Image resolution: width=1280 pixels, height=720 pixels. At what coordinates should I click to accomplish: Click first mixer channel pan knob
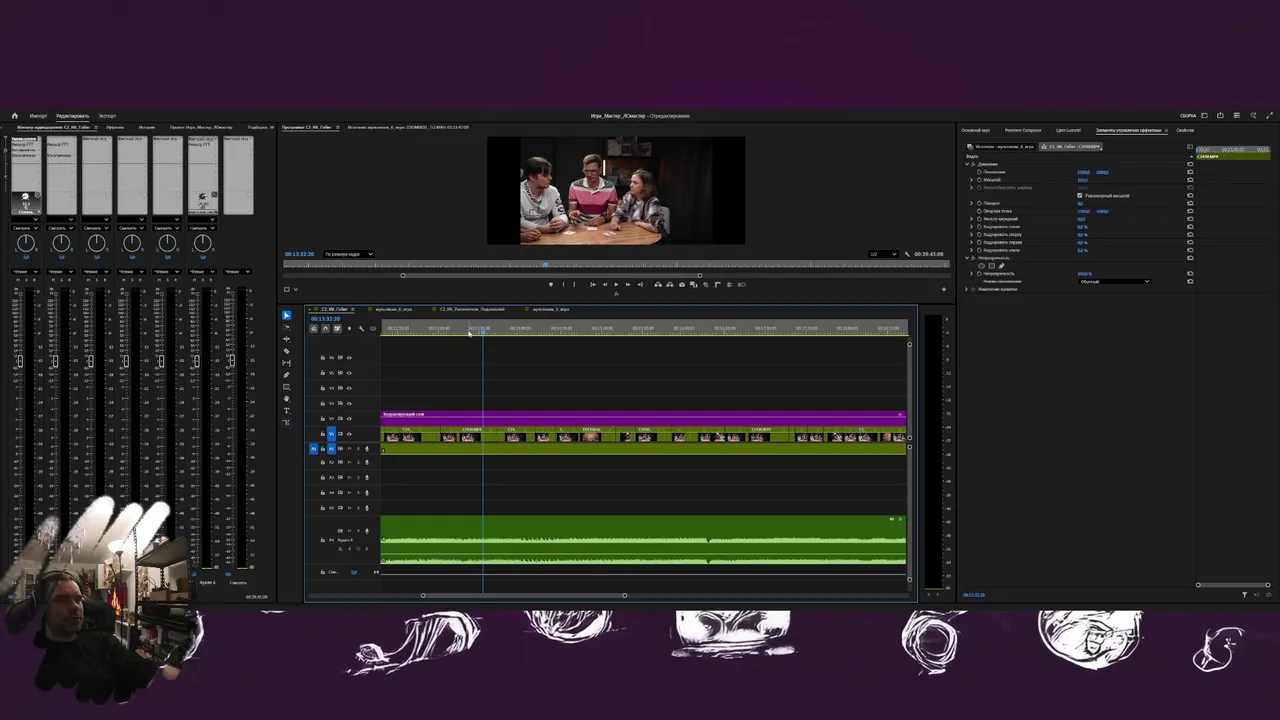[26, 243]
